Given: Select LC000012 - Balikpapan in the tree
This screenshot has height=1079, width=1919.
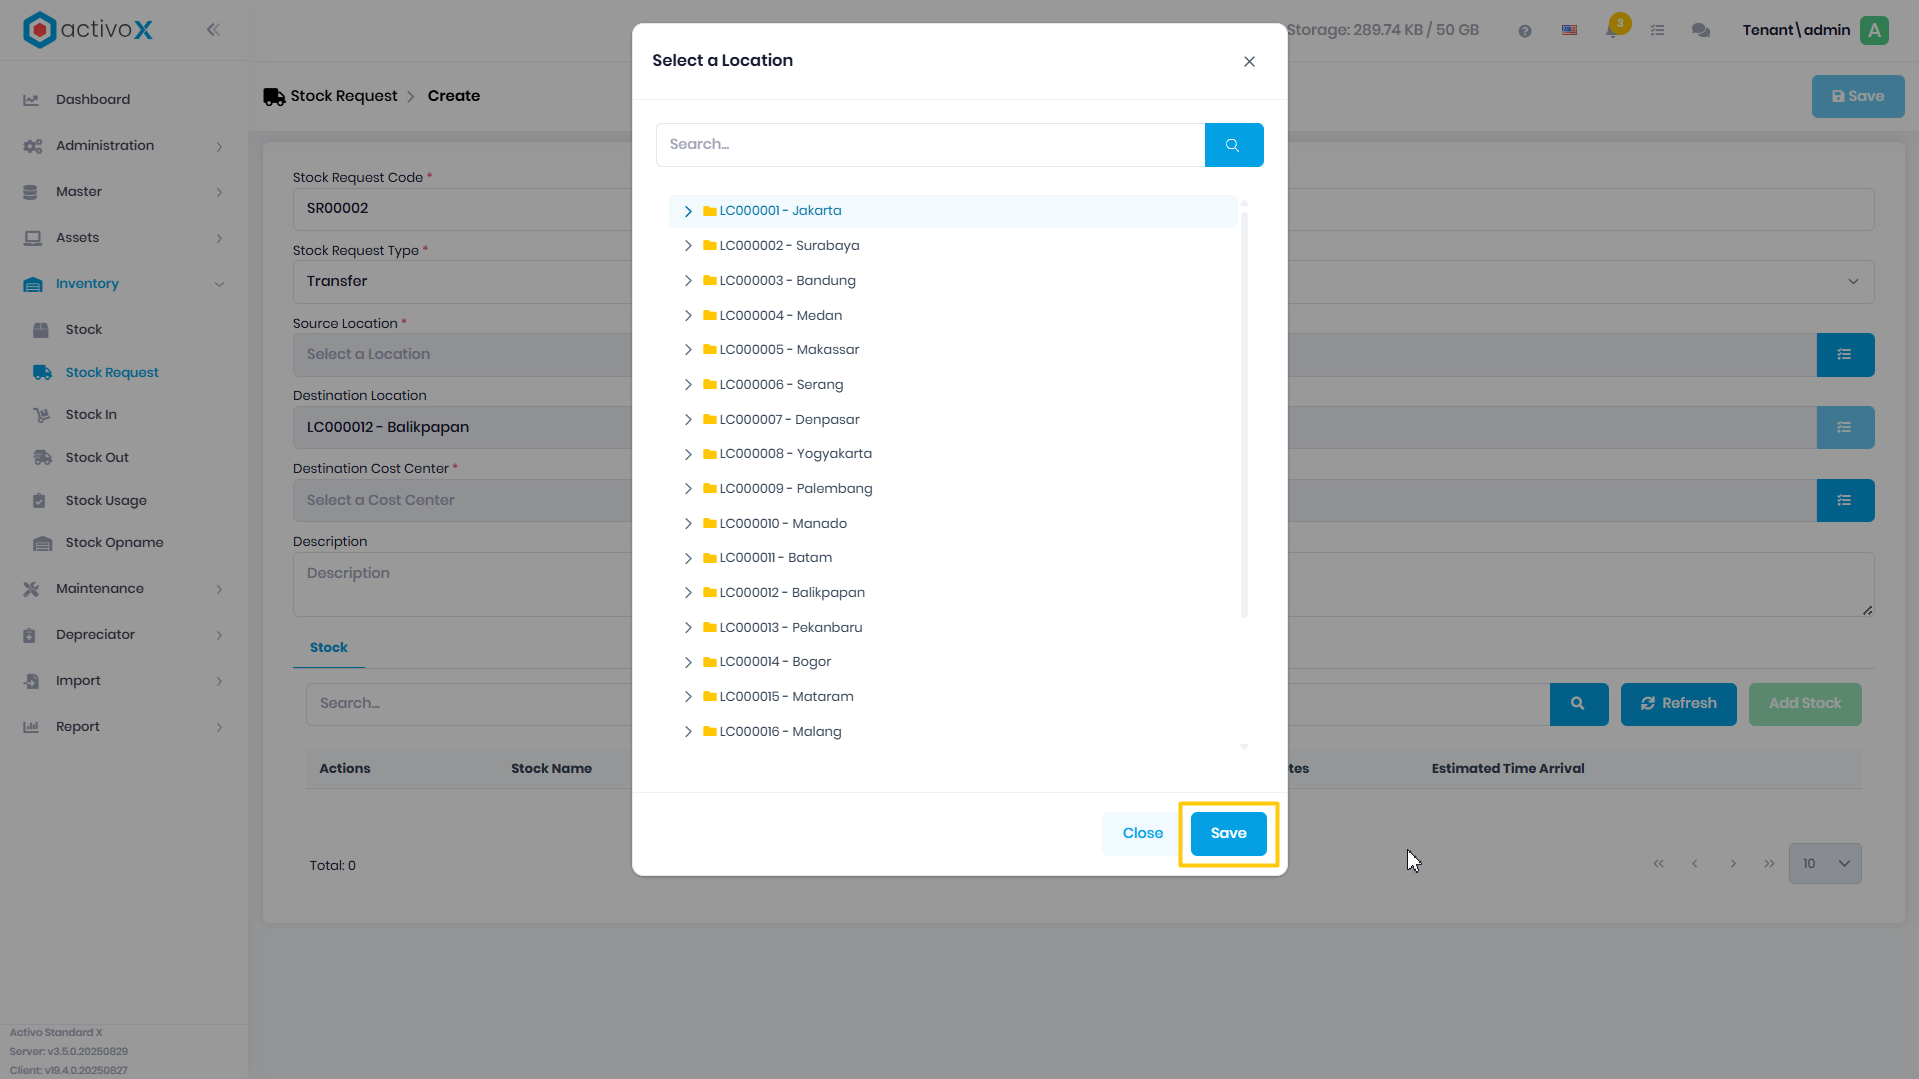Looking at the screenshot, I should (792, 593).
